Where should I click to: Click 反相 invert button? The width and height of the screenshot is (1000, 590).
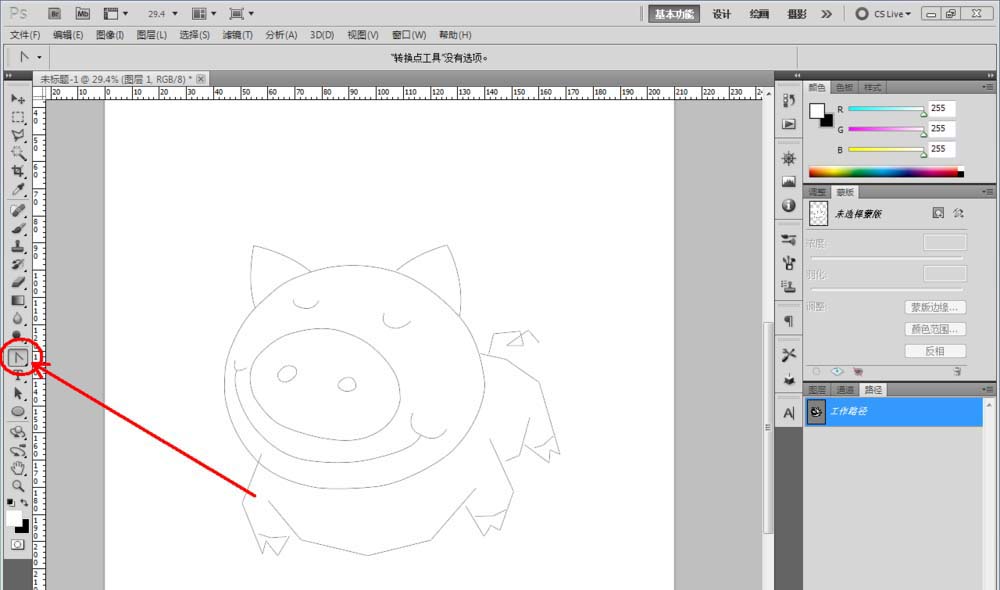click(935, 351)
